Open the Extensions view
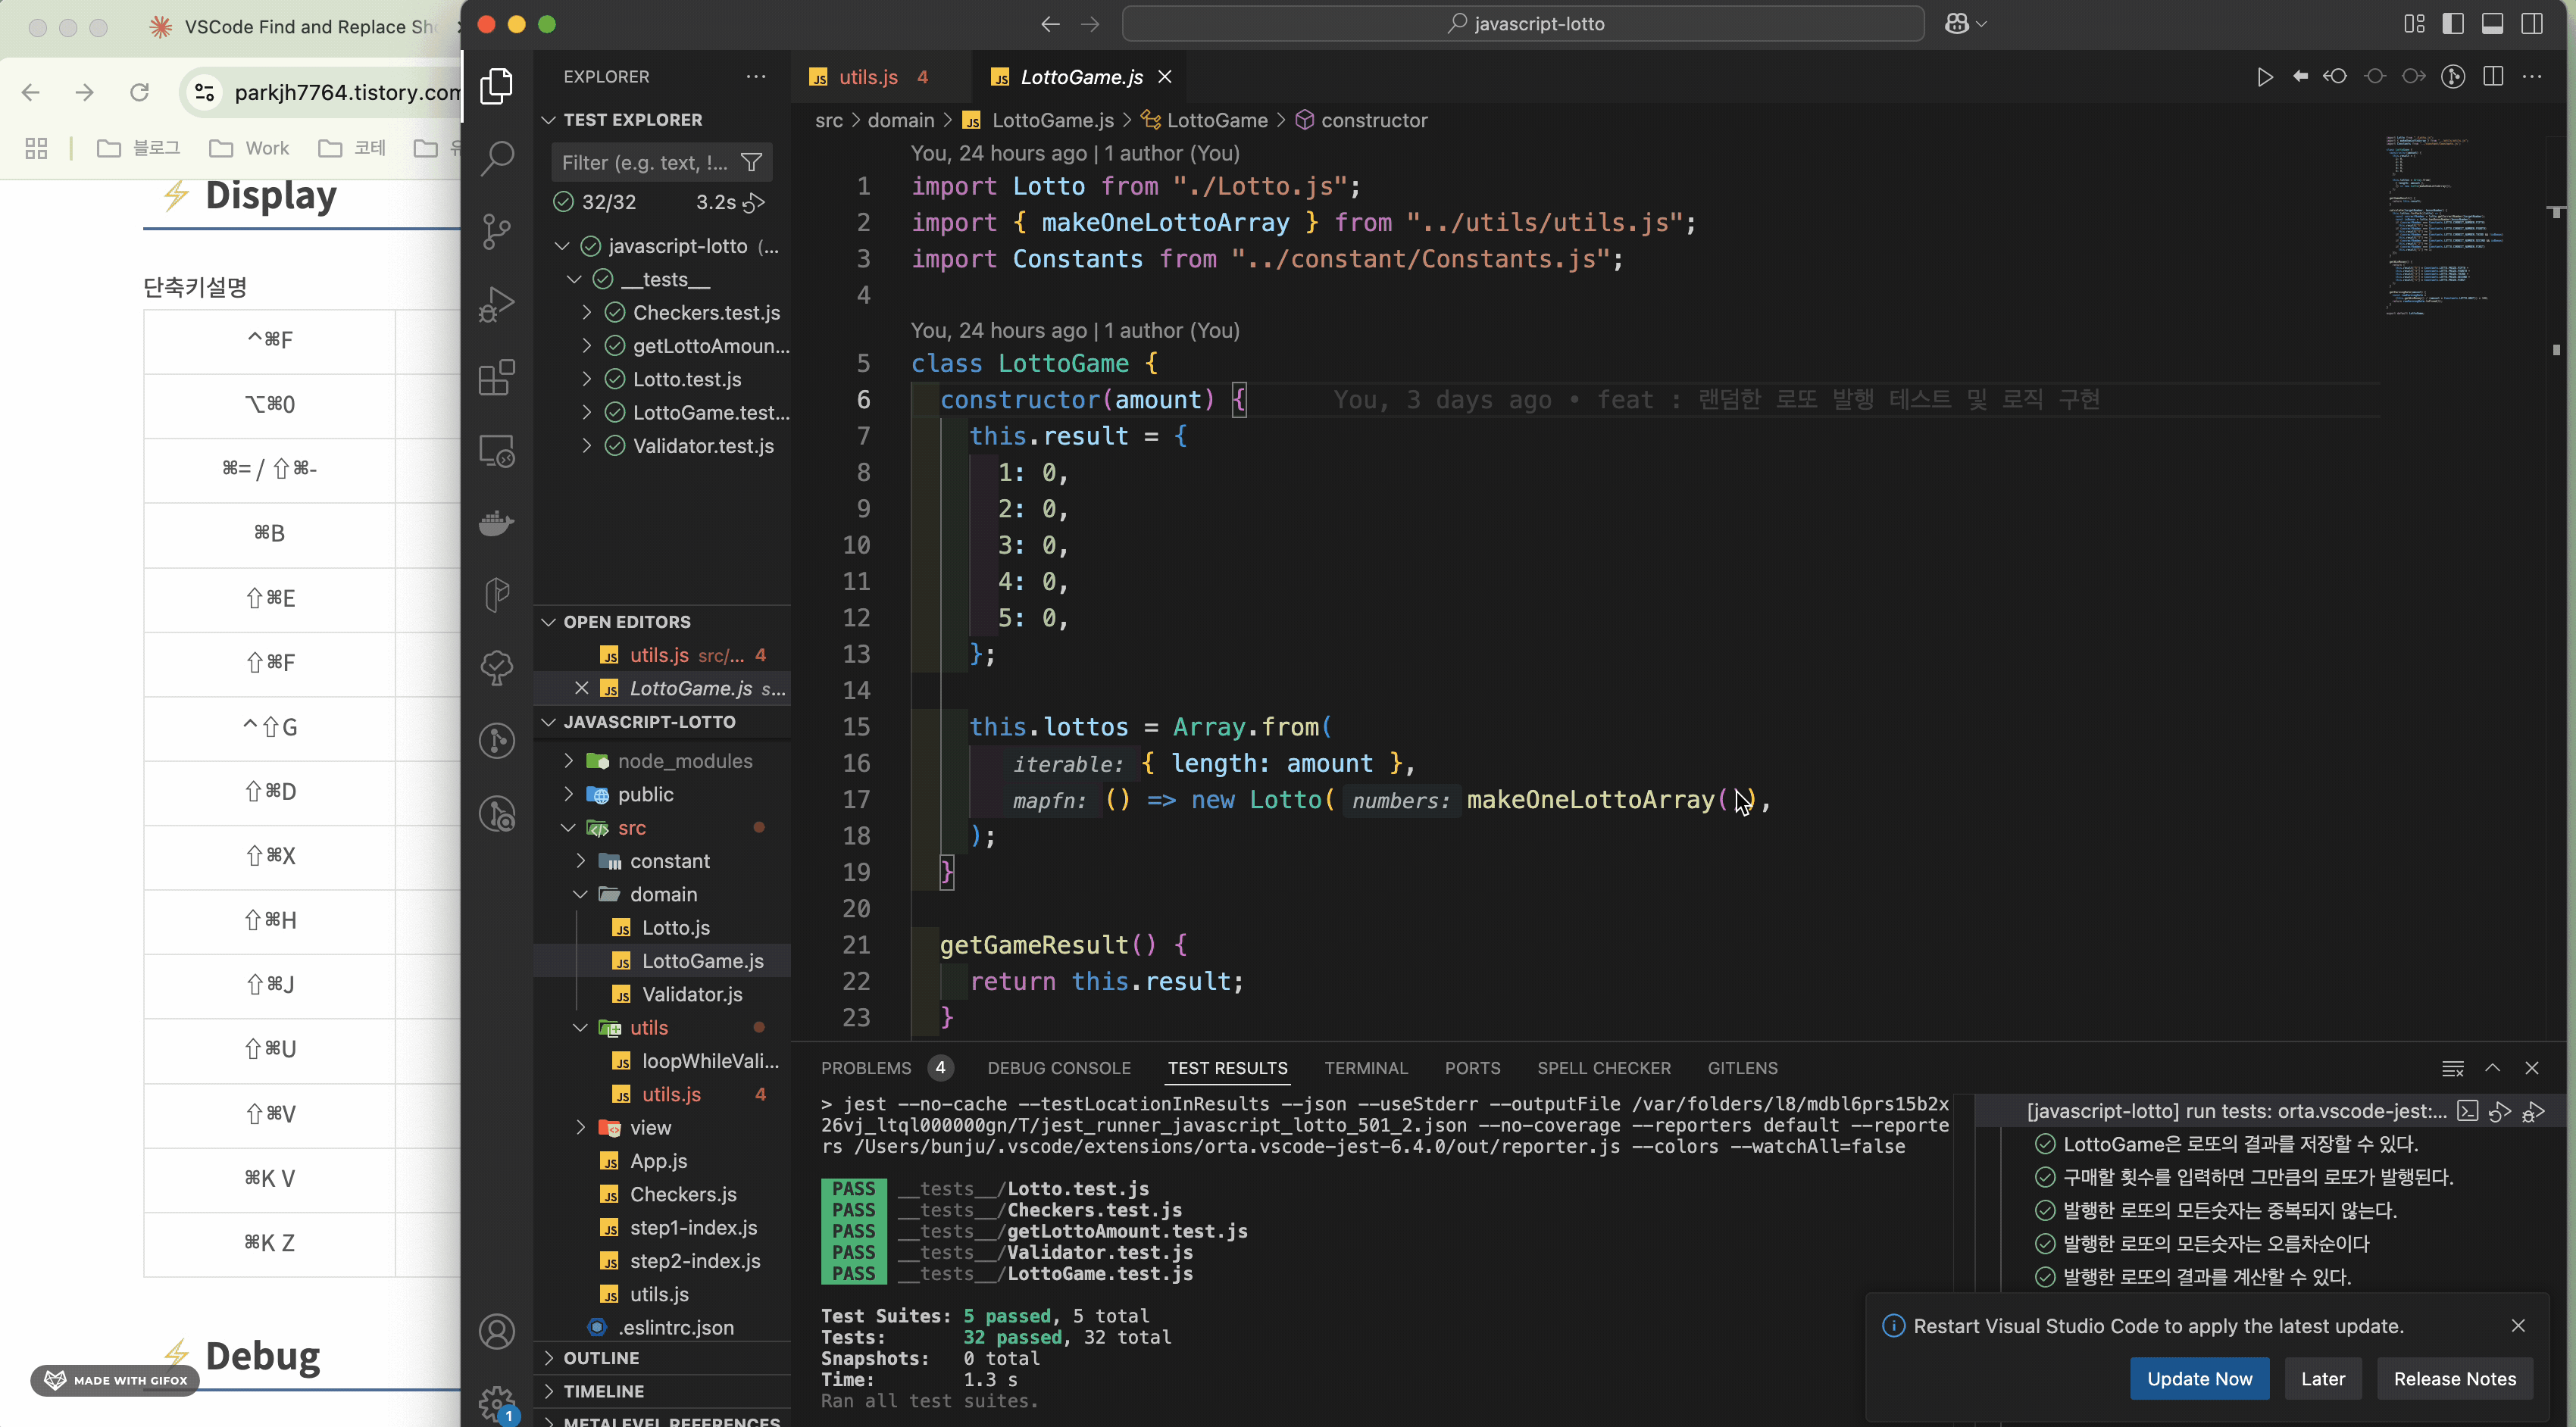 coord(497,377)
